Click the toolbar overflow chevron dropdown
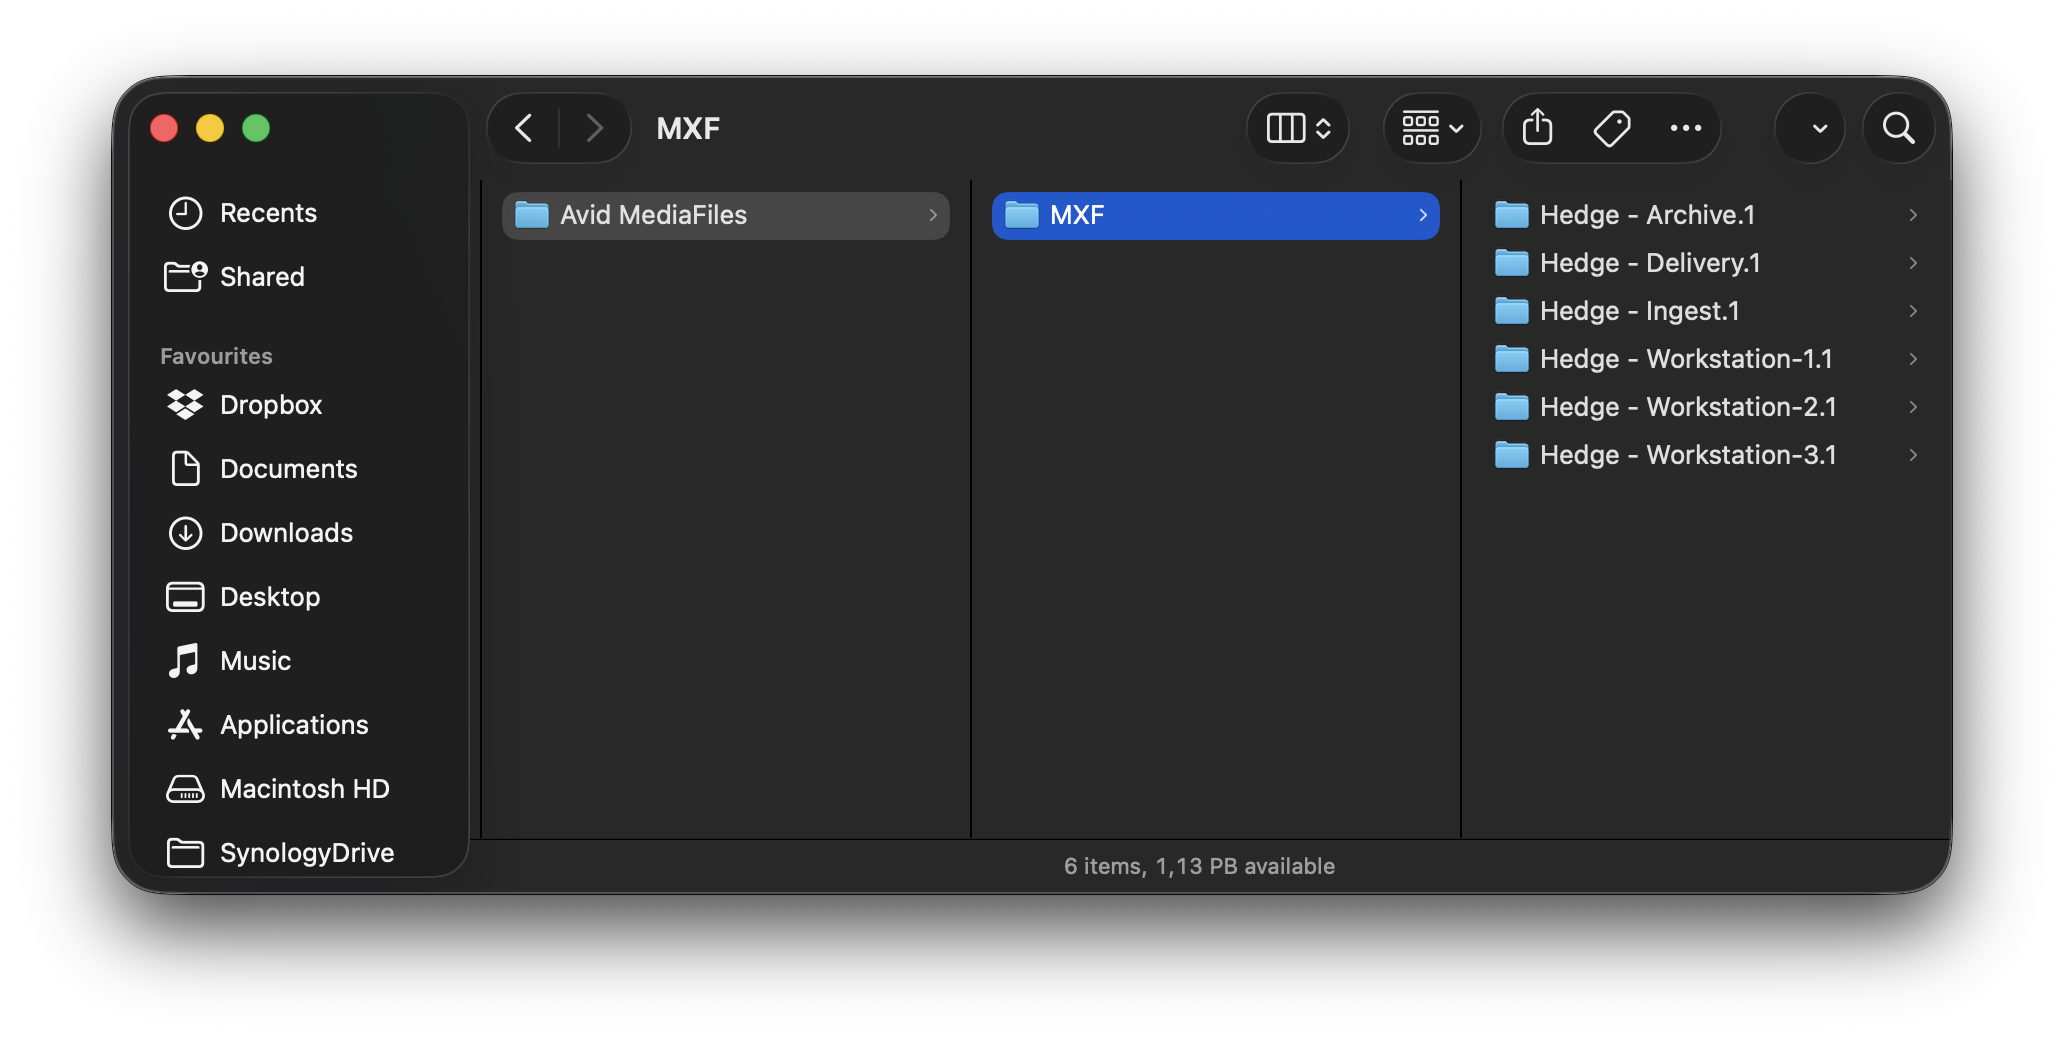Screen dimensions: 2064x1042 (x=1819, y=128)
